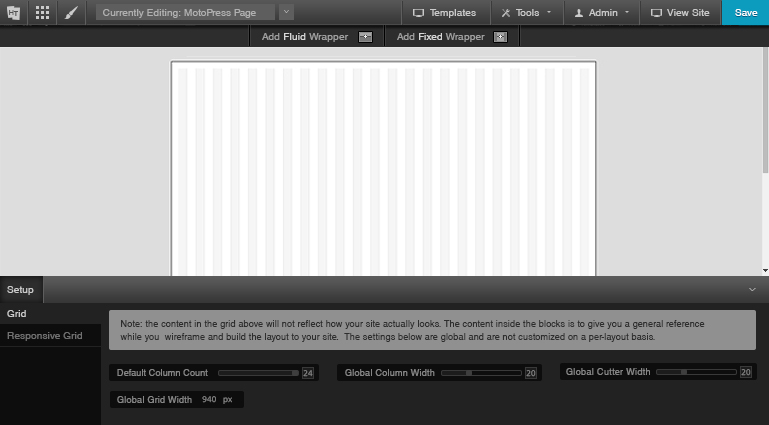The image size is (769, 425).
Task: Open the grid mode icon
Action: coord(43,13)
